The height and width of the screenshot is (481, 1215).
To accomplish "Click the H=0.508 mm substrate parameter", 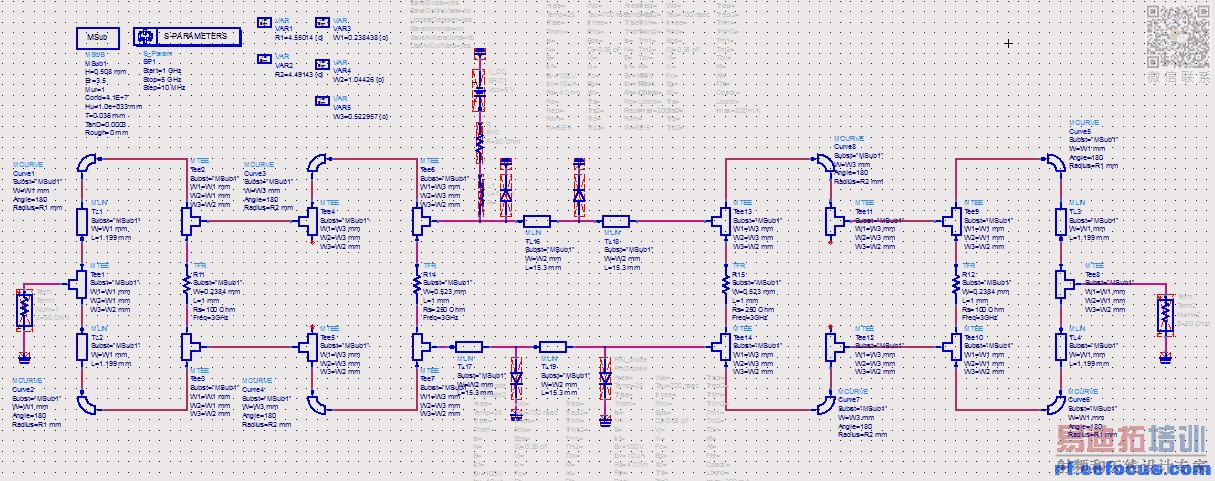I will point(105,72).
